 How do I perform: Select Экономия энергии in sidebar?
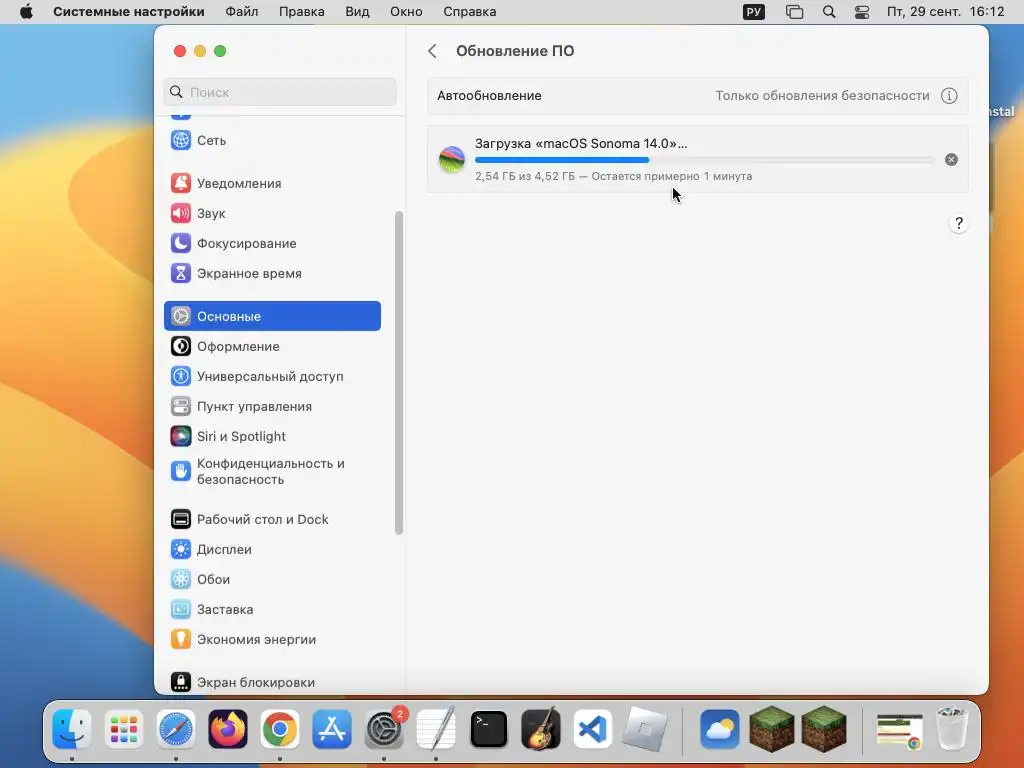tap(272, 639)
